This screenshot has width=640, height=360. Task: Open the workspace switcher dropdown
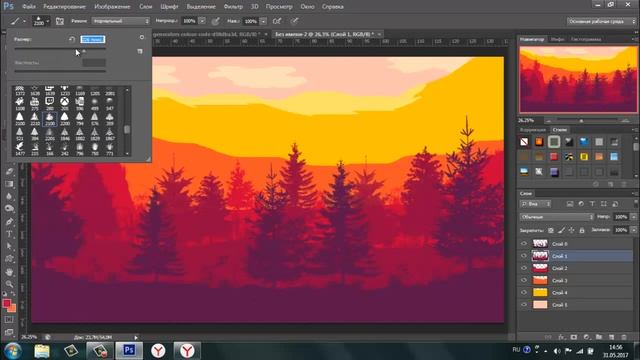(x=601, y=21)
